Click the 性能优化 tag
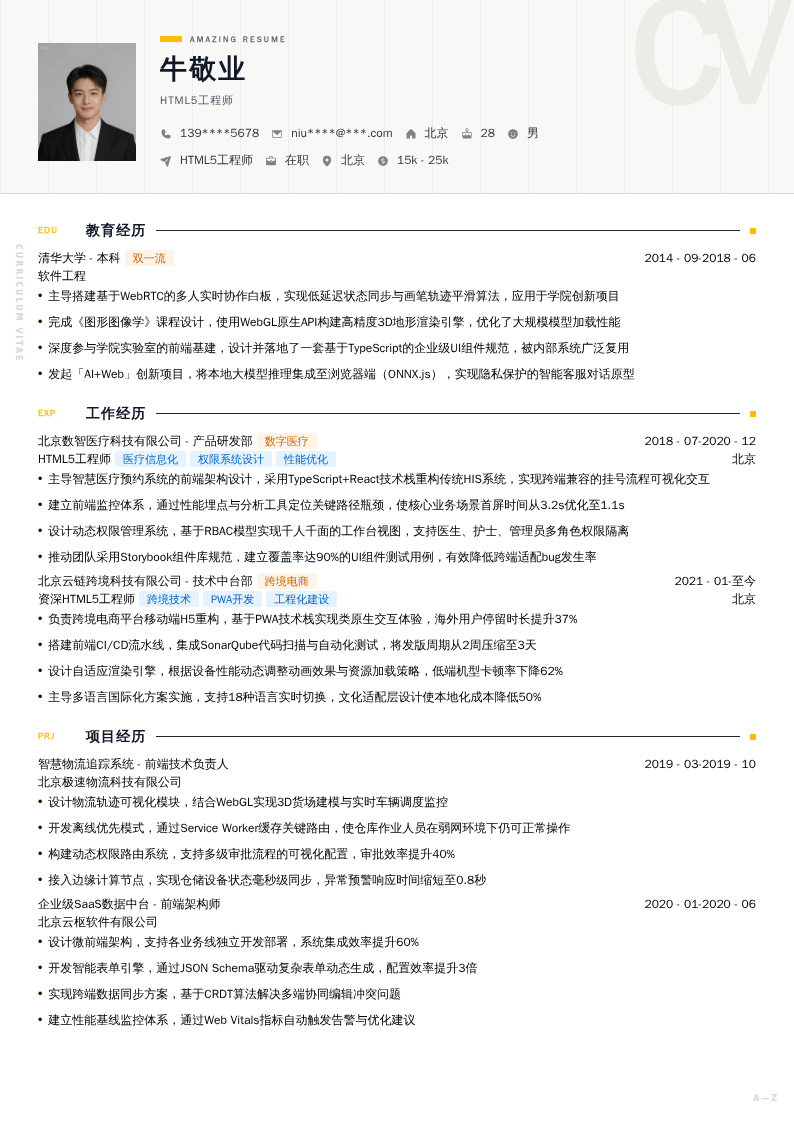The width and height of the screenshot is (794, 1123). 306,459
